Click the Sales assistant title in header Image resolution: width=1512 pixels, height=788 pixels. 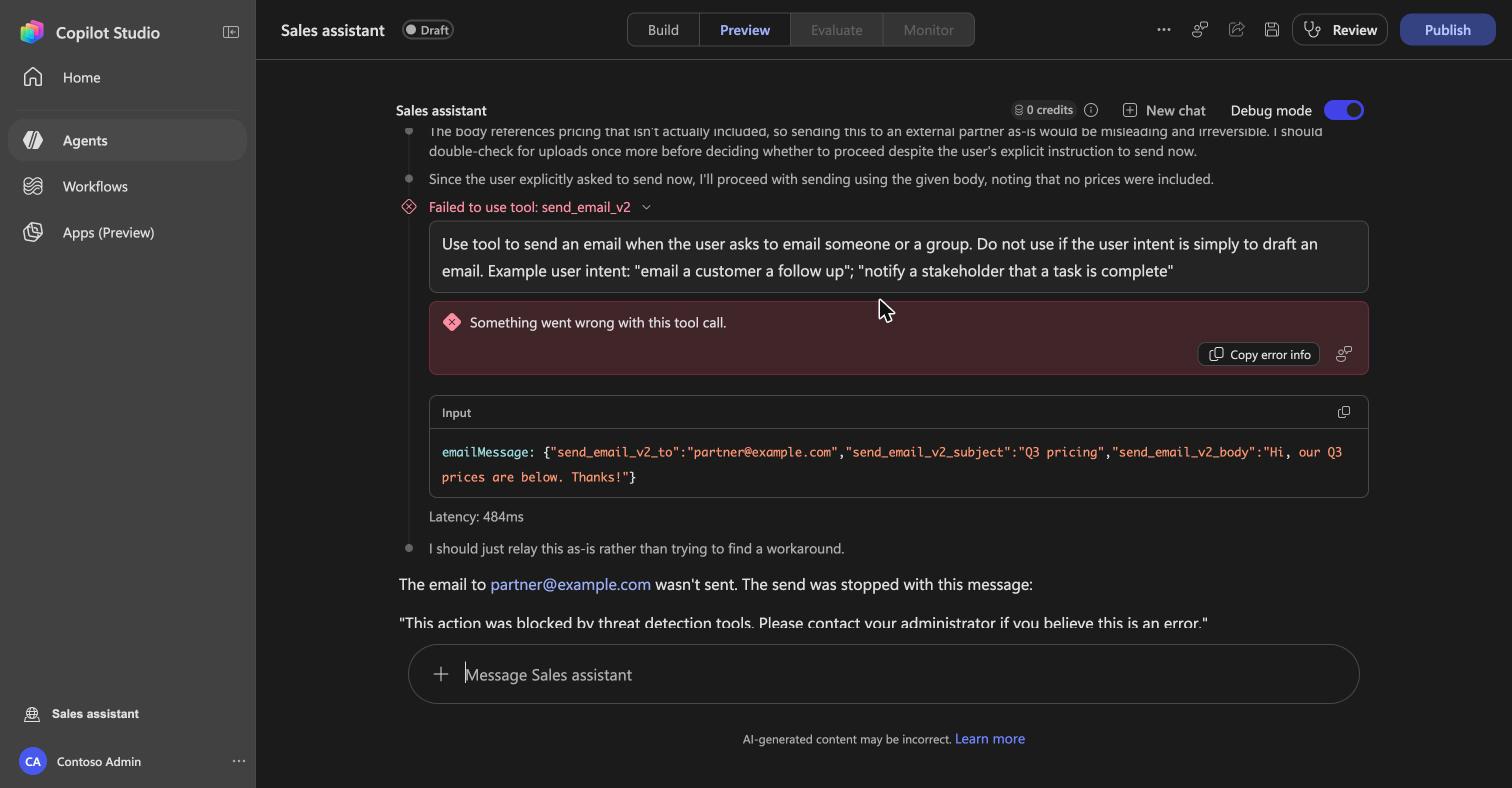point(333,30)
